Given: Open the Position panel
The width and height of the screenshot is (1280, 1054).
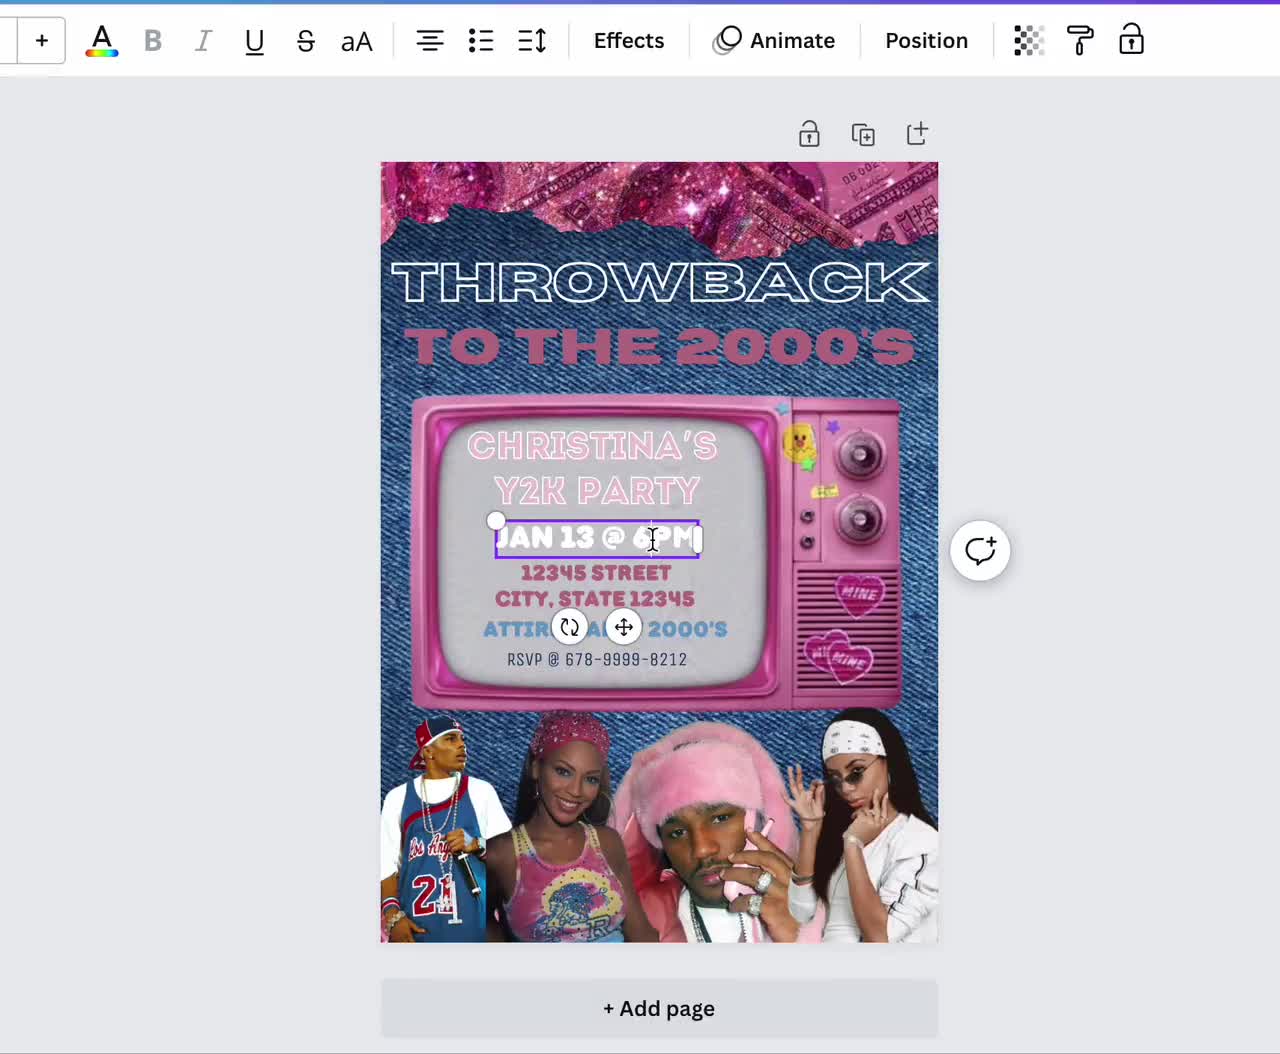Looking at the screenshot, I should point(927,41).
